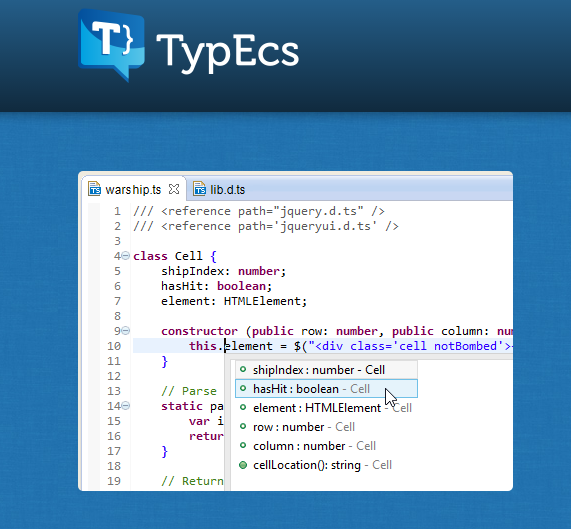Collapse the constructor fold marker at line 9
Viewport: 571px width, 529px height.
pyautogui.click(x=126, y=331)
